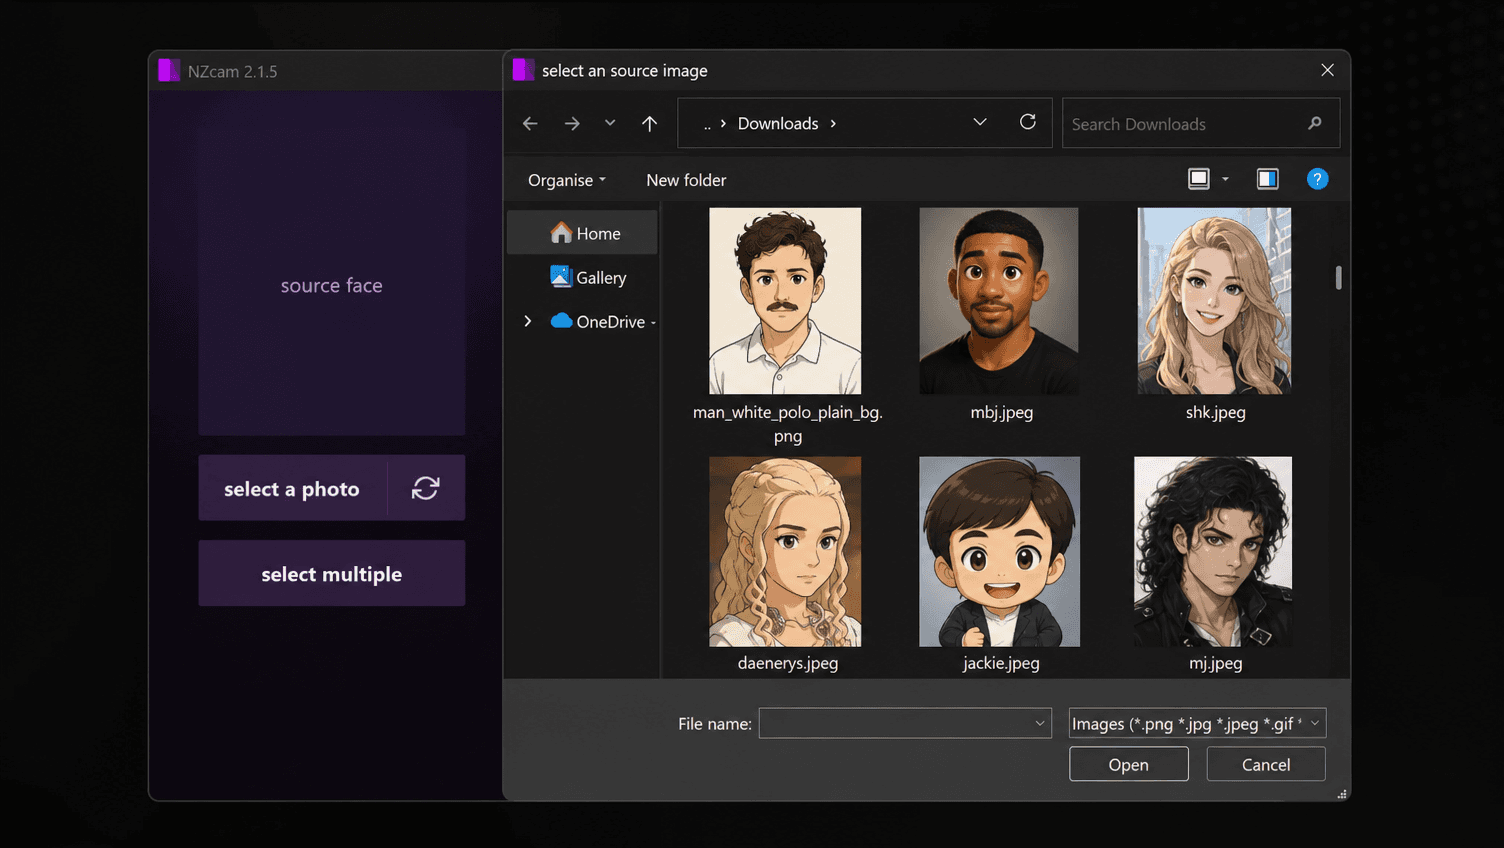Go back using the left arrow
The height and width of the screenshot is (848, 1504).
(530, 123)
